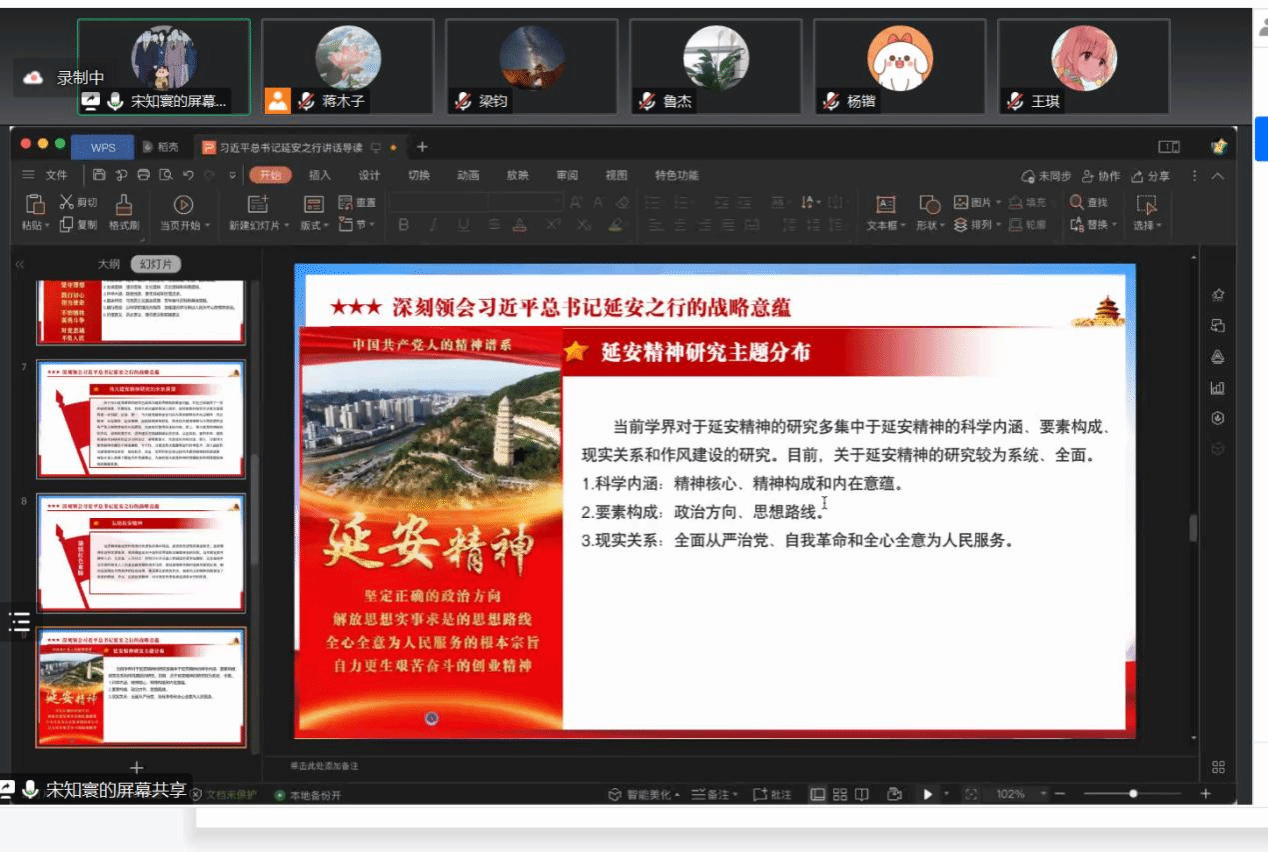1268x852 pixels.
Task: Start slideshow from the status bar play button
Action: [928, 794]
